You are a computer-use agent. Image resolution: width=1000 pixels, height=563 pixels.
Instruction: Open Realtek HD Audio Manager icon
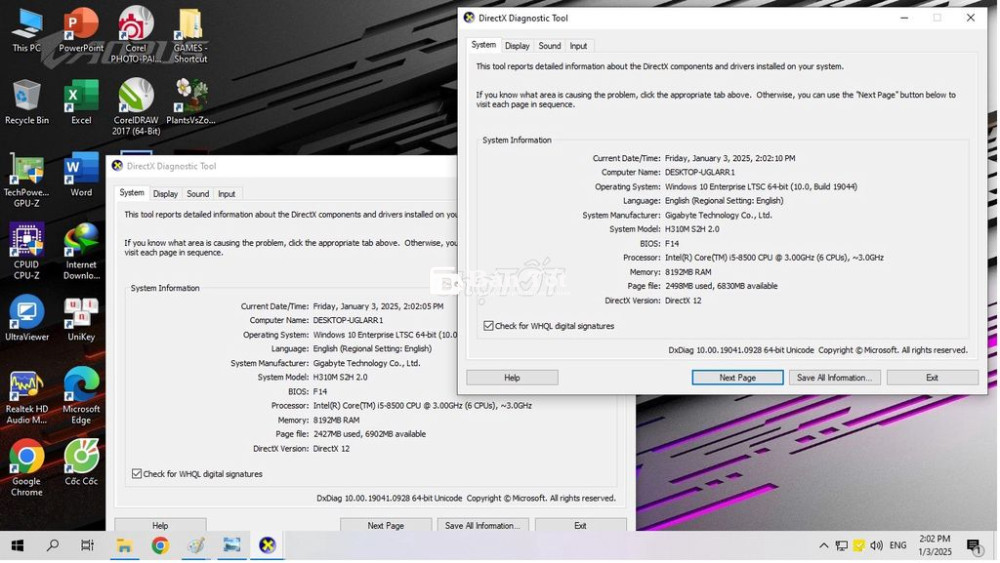point(26,397)
